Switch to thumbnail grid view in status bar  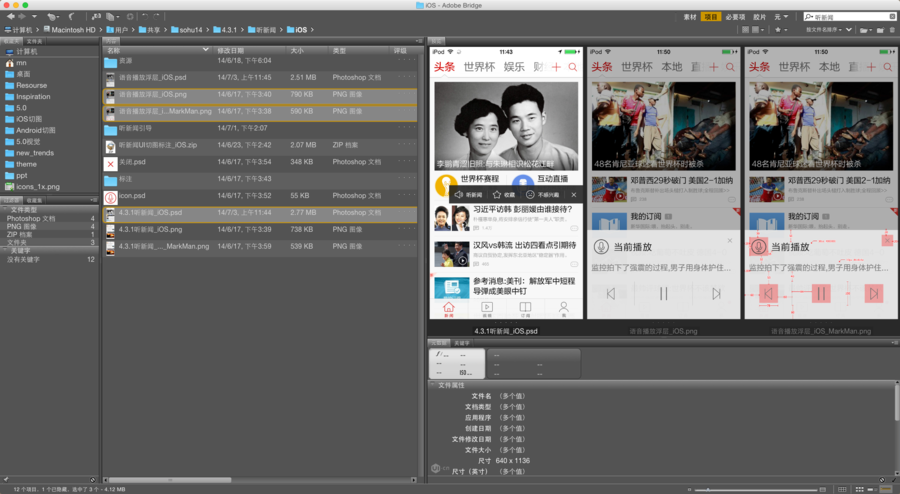coord(859,489)
